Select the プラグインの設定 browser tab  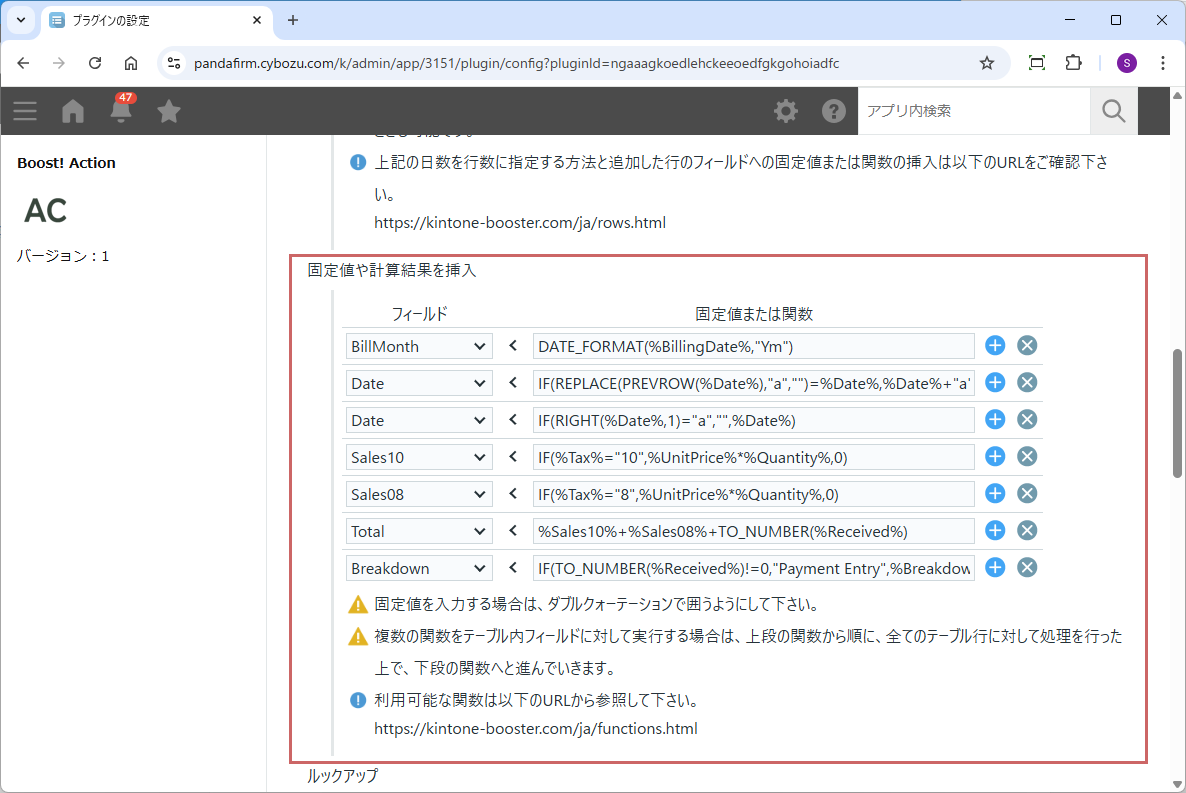(155, 20)
